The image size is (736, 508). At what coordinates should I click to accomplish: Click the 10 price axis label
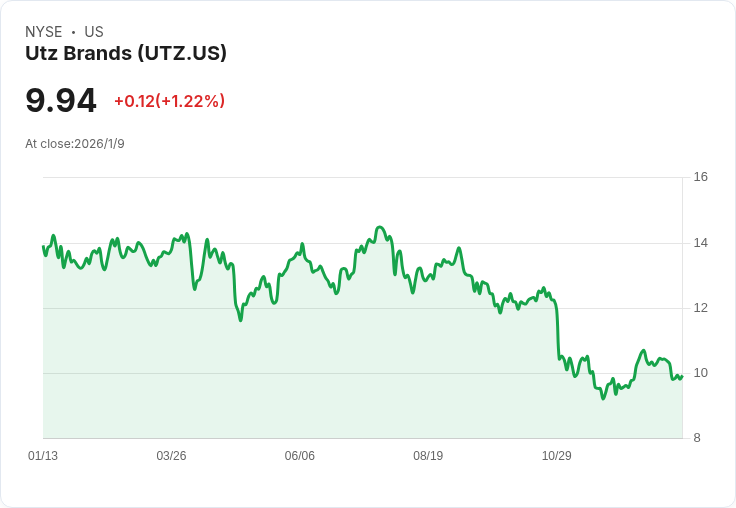(701, 373)
